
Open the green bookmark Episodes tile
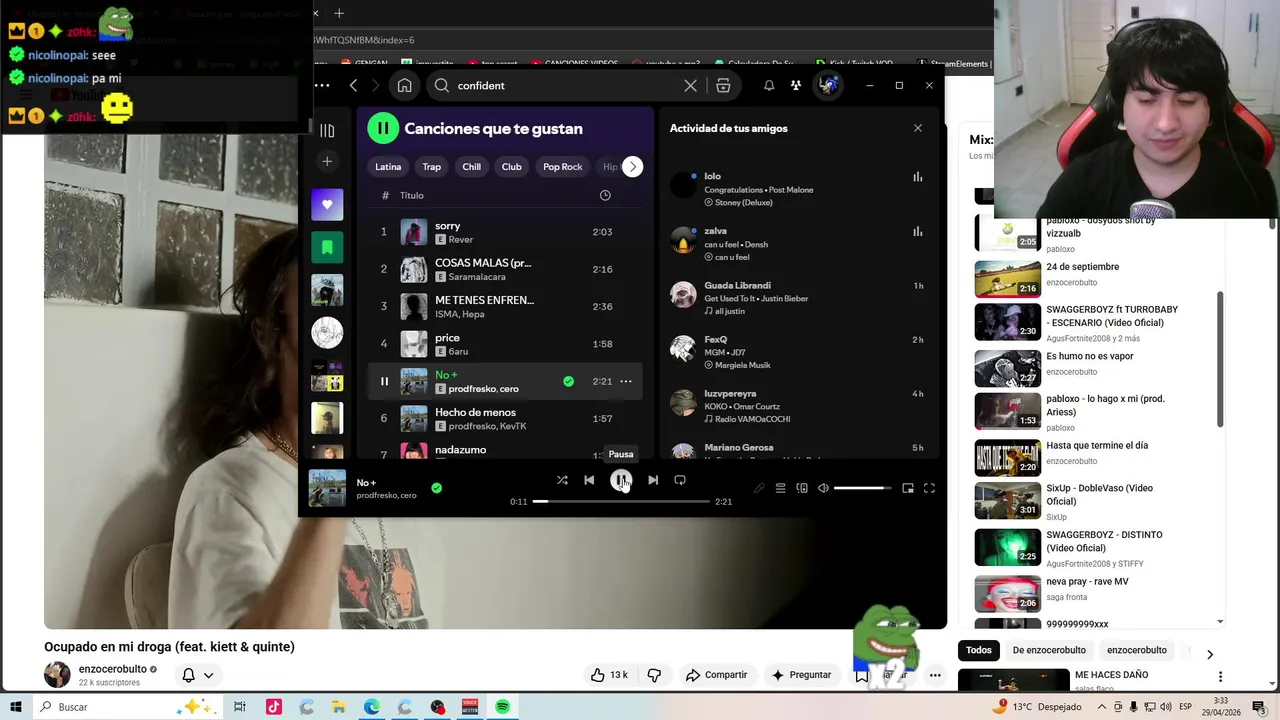(327, 247)
